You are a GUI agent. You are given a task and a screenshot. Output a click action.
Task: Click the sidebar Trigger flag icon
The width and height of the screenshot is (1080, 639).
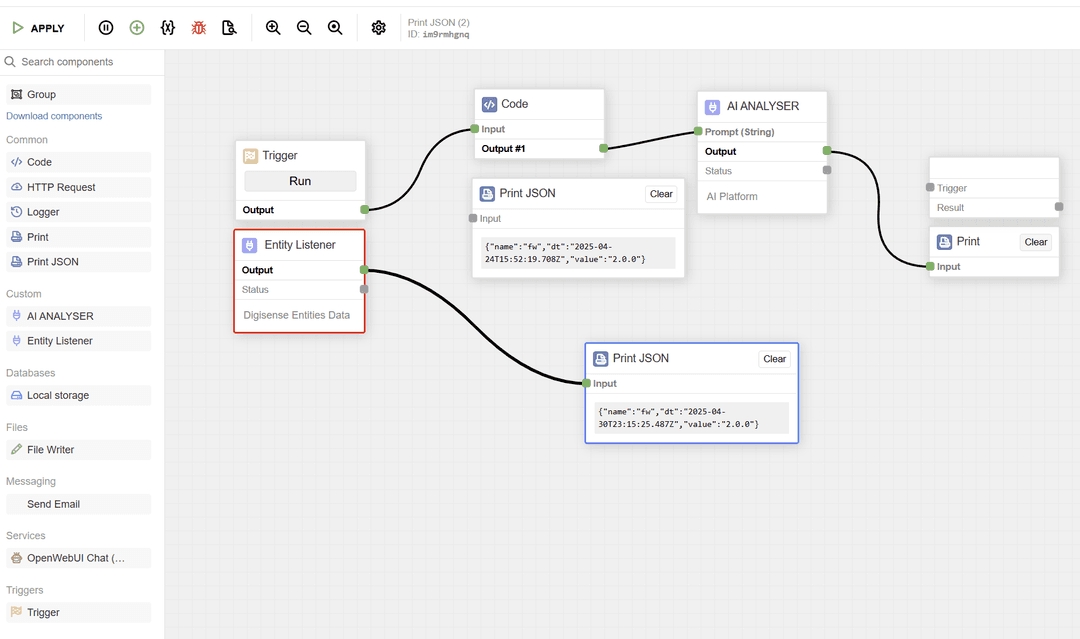pyautogui.click(x=17, y=611)
